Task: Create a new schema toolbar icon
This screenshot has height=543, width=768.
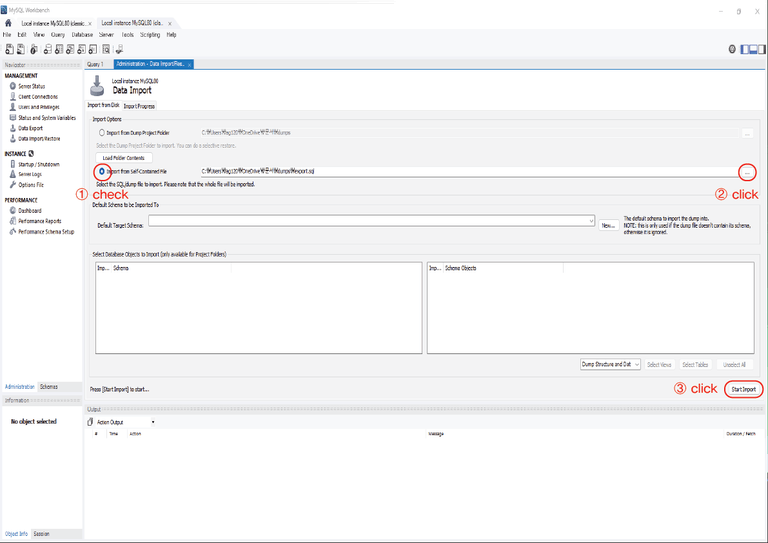Action: tap(48, 49)
